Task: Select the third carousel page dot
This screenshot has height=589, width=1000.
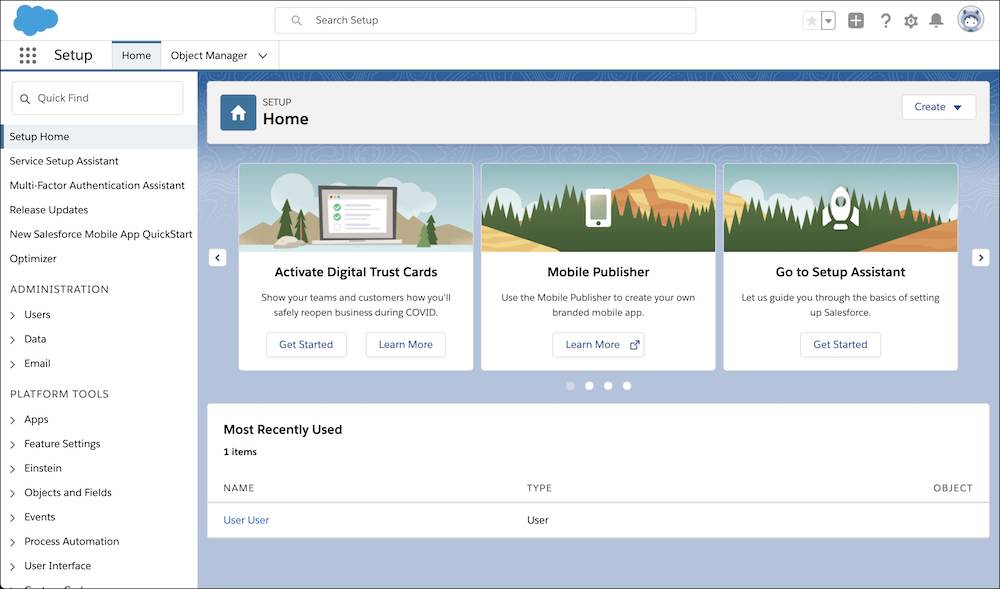Action: click(608, 386)
